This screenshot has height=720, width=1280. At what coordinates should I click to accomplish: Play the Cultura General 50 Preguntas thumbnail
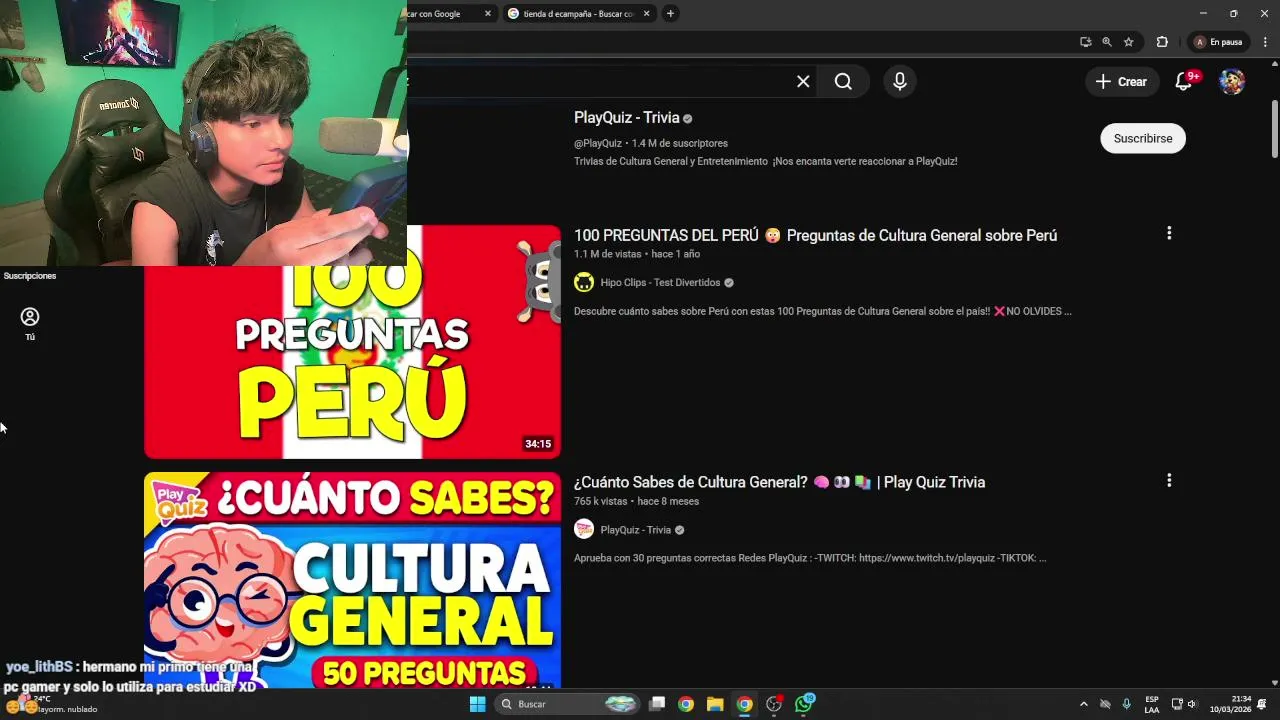pyautogui.click(x=352, y=580)
